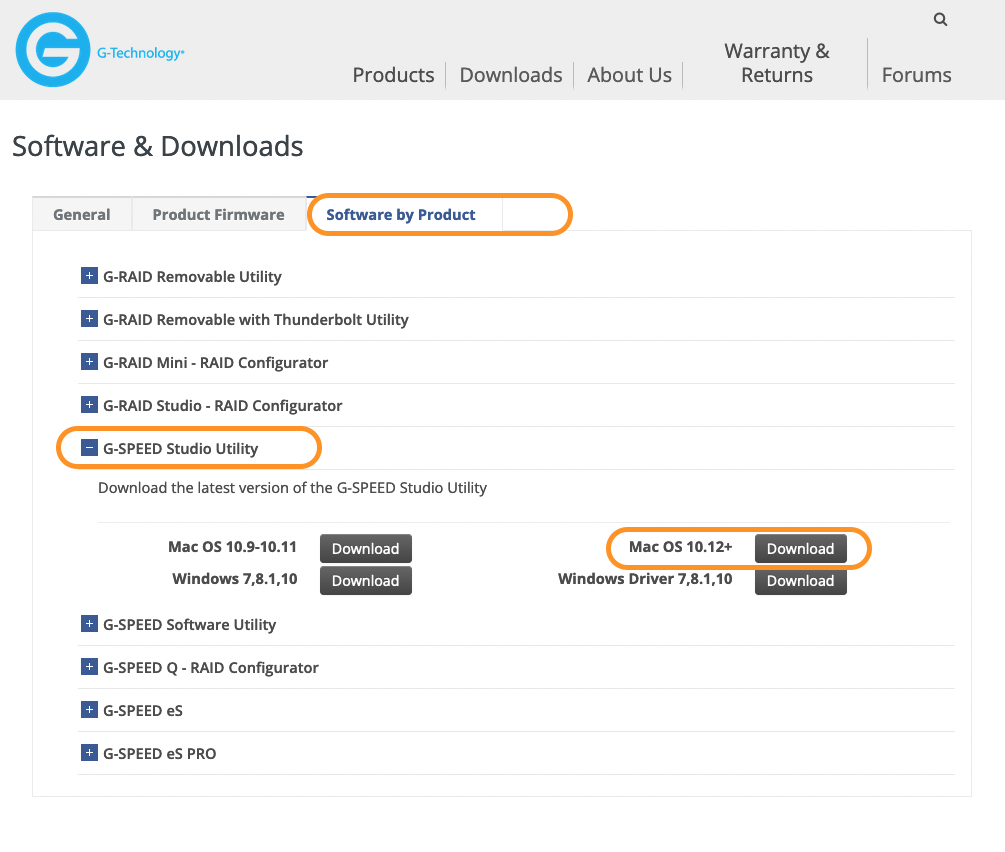The image size is (1005, 852).
Task: Expand G-SPEED Software Utility plus icon
Action: (89, 624)
